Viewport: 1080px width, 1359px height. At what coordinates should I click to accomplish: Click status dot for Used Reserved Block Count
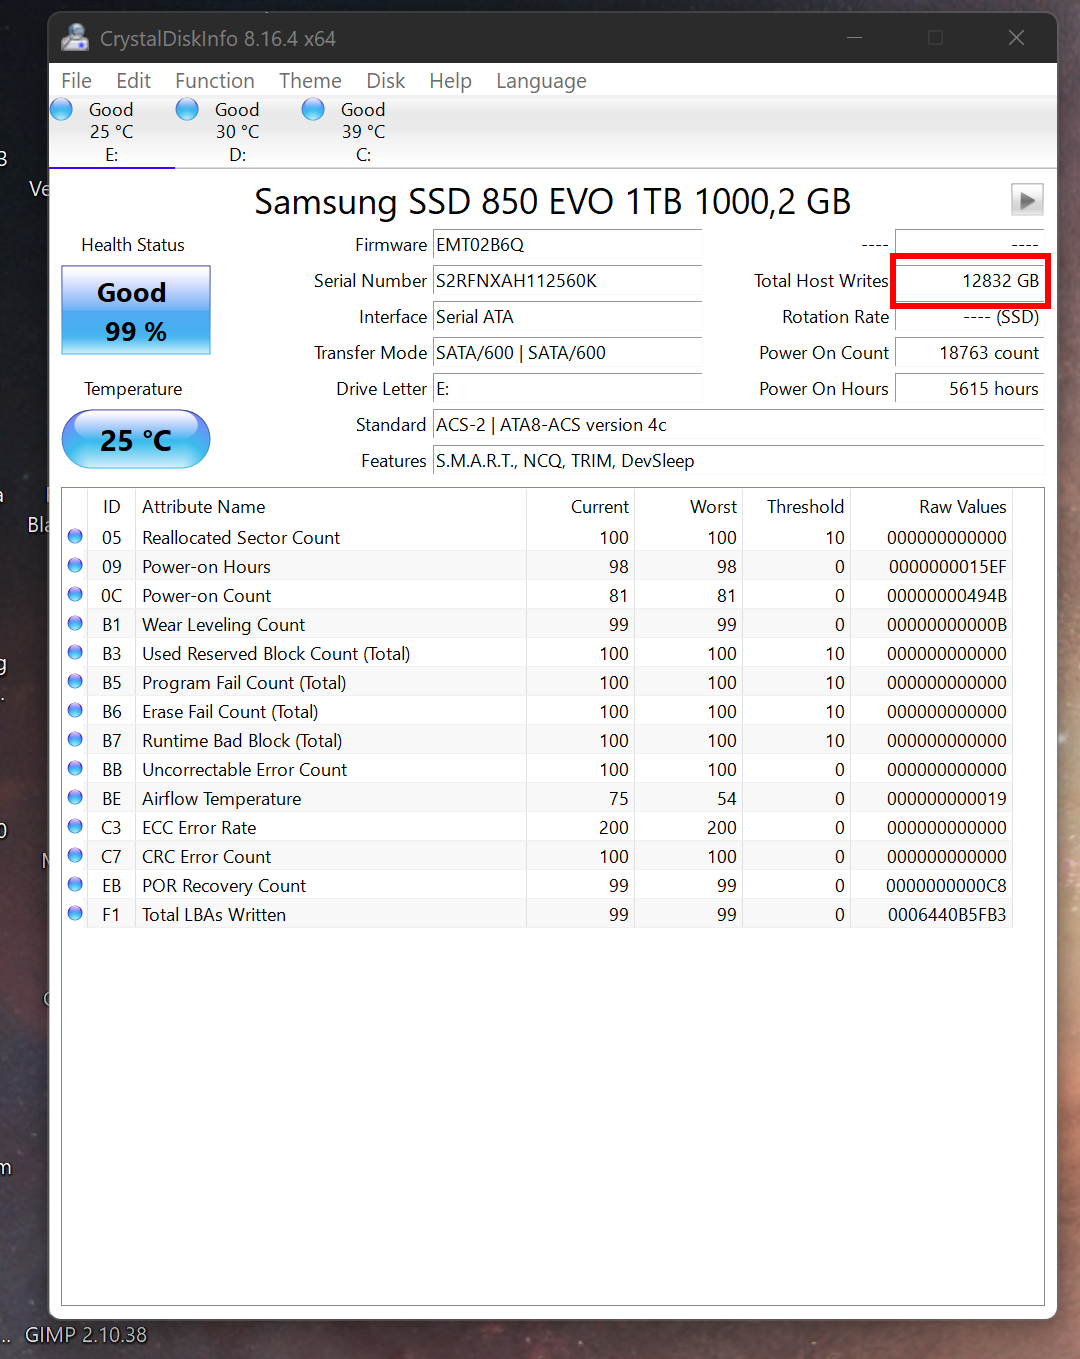[75, 652]
